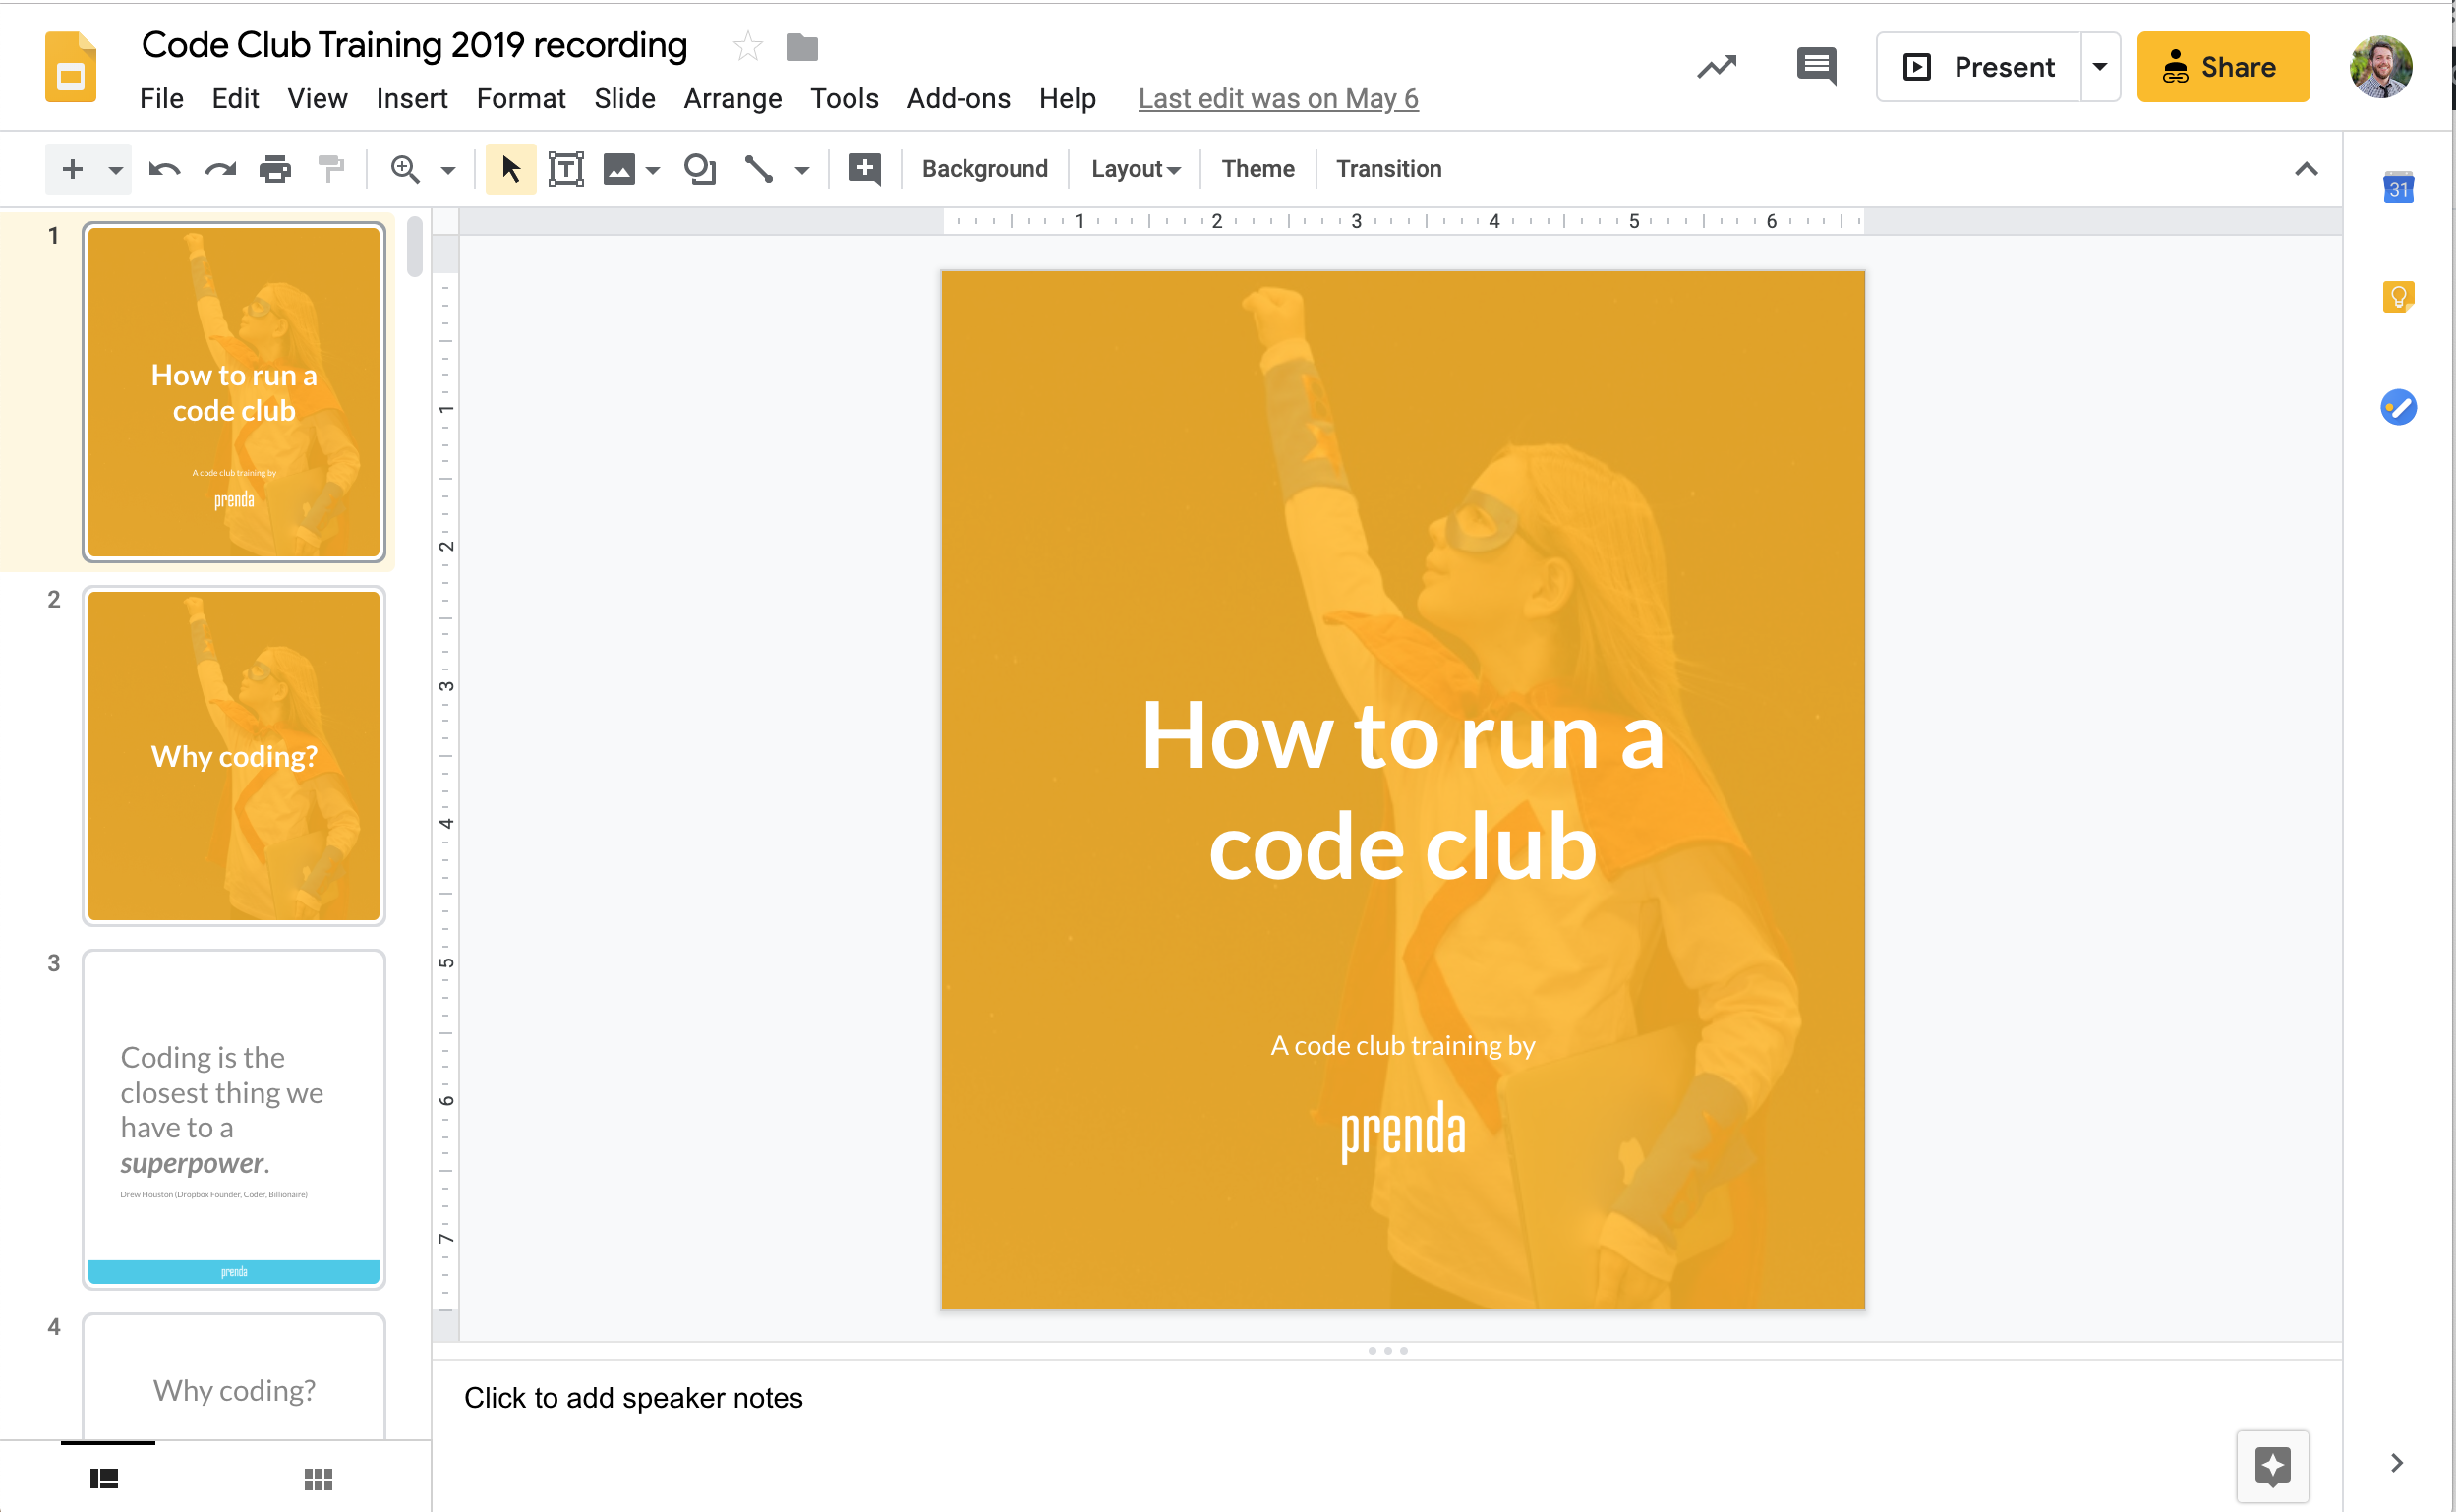Open the Google Keep sidebar icon
2456x1512 pixels.
[2398, 297]
